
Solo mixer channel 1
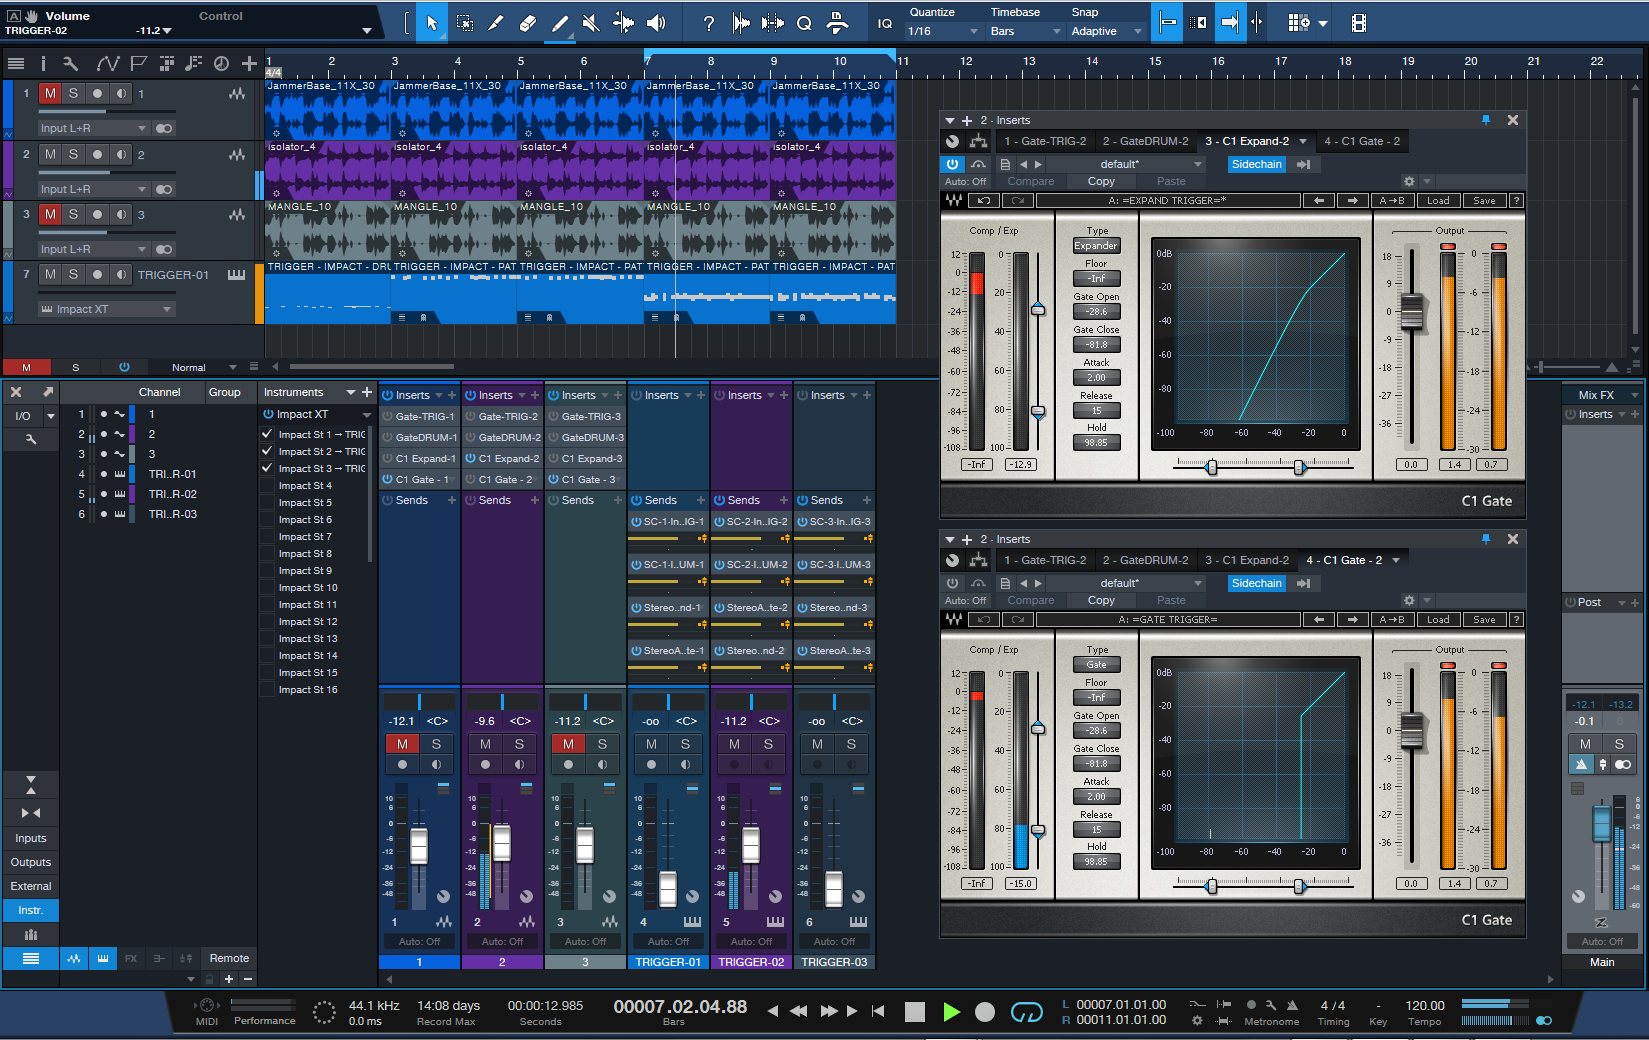coord(436,744)
